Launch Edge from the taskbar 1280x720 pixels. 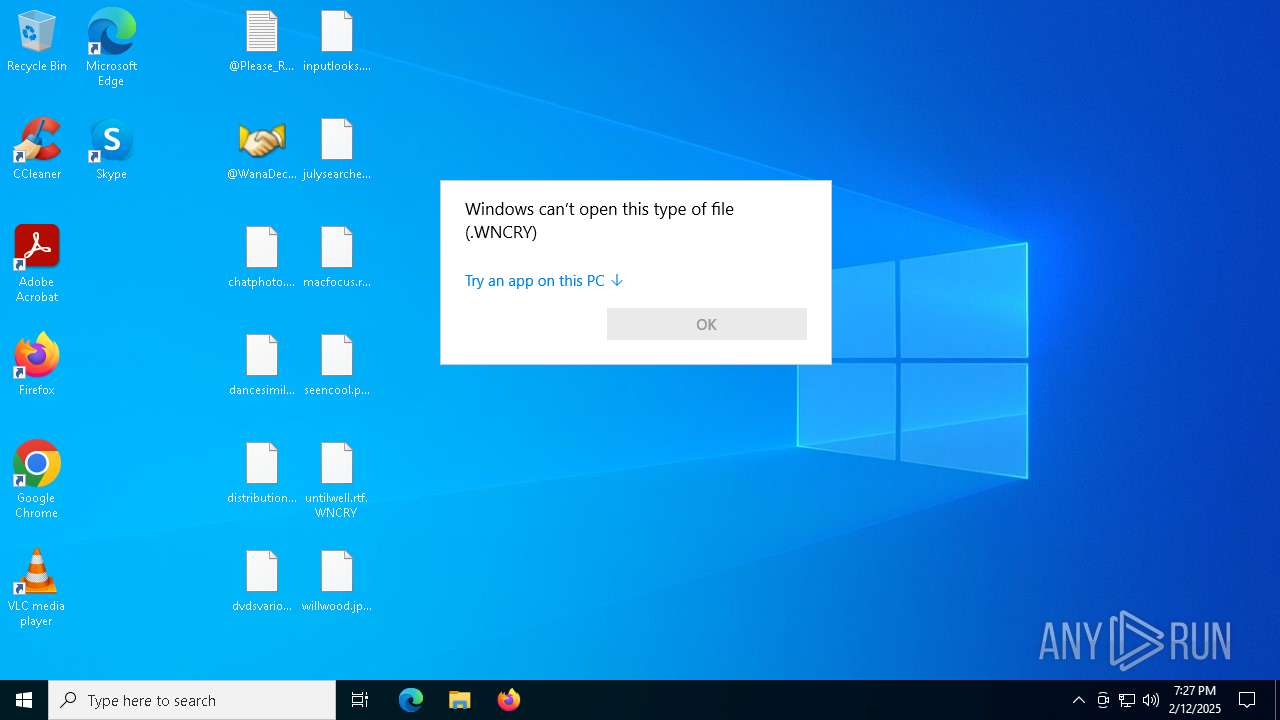coord(411,700)
